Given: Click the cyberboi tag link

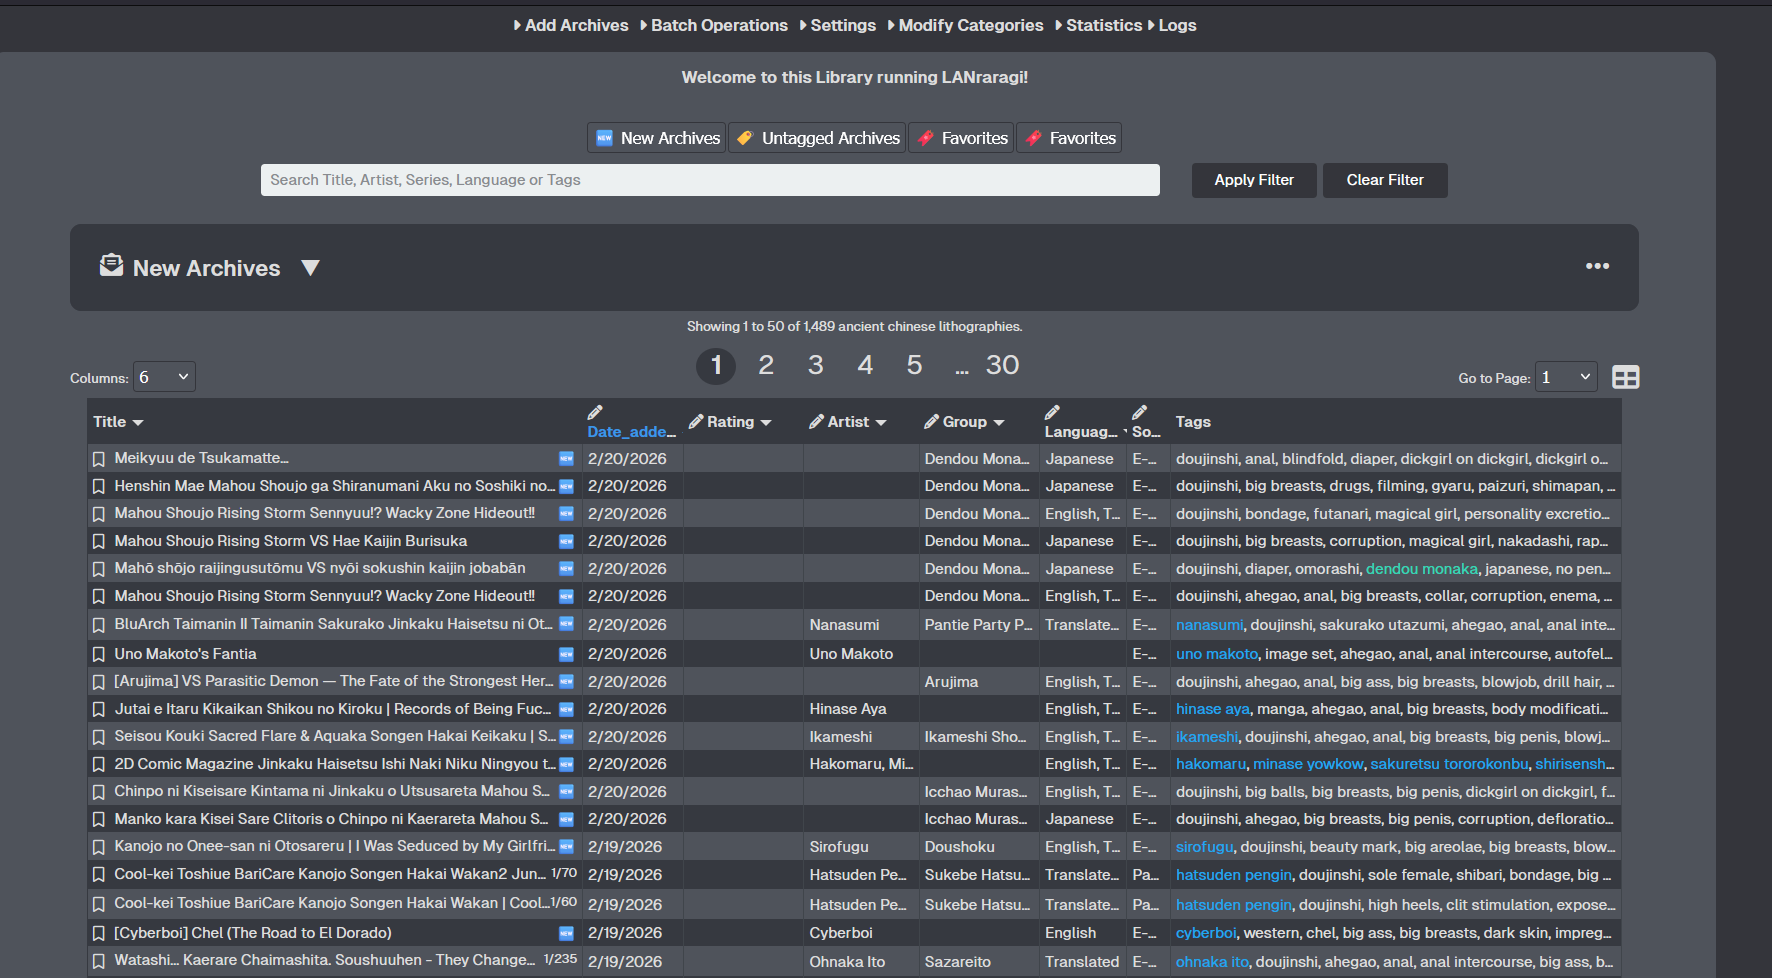Looking at the screenshot, I should tap(1206, 933).
